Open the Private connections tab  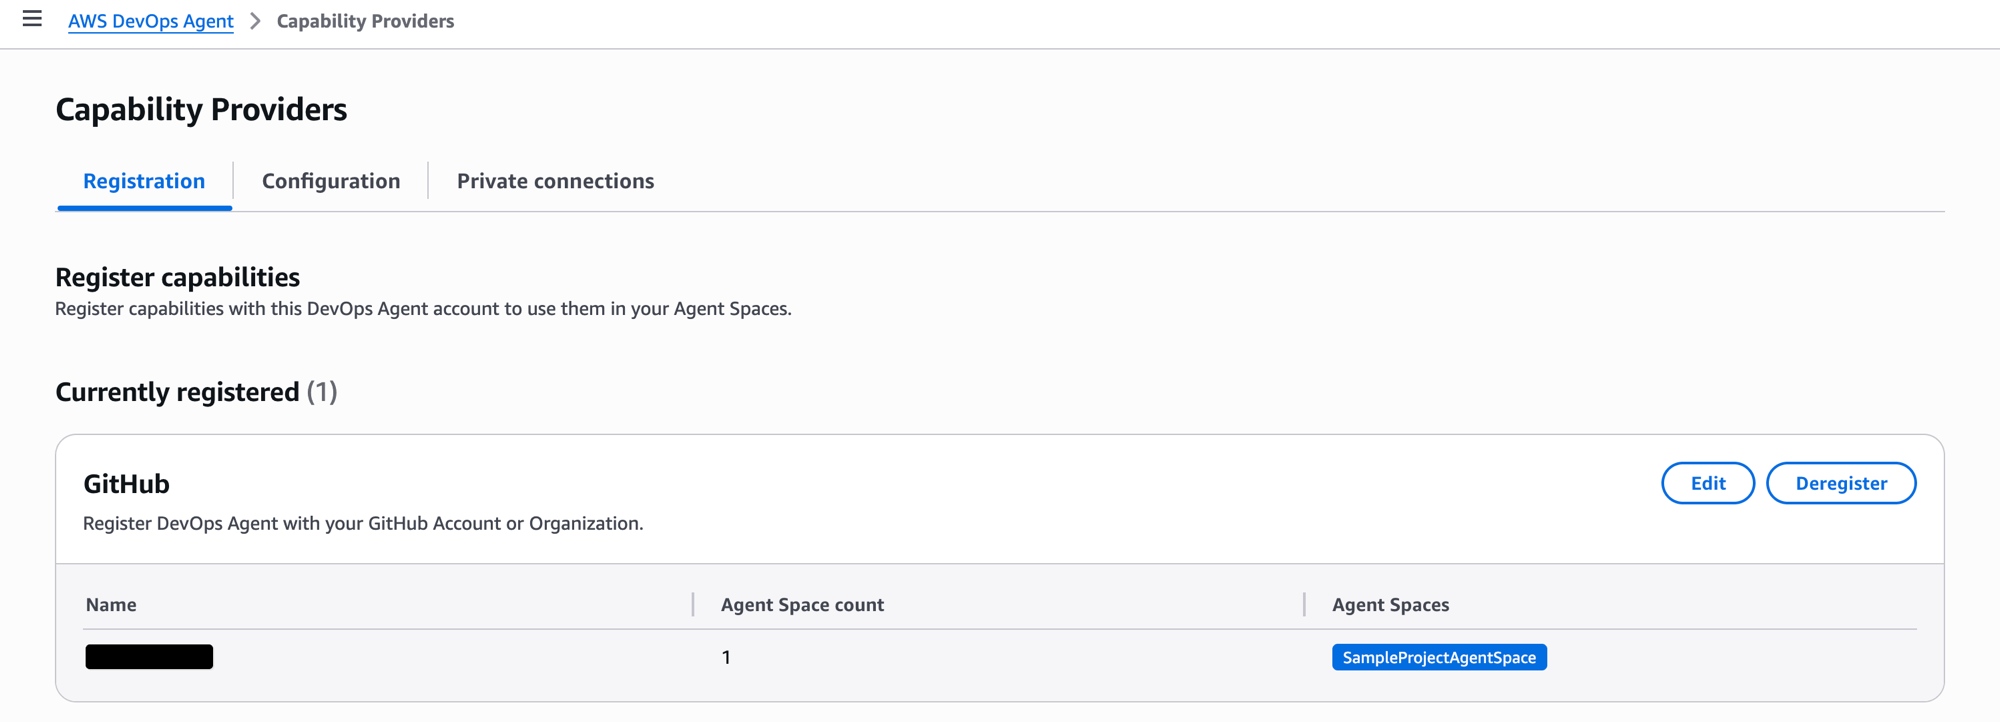pyautogui.click(x=555, y=181)
